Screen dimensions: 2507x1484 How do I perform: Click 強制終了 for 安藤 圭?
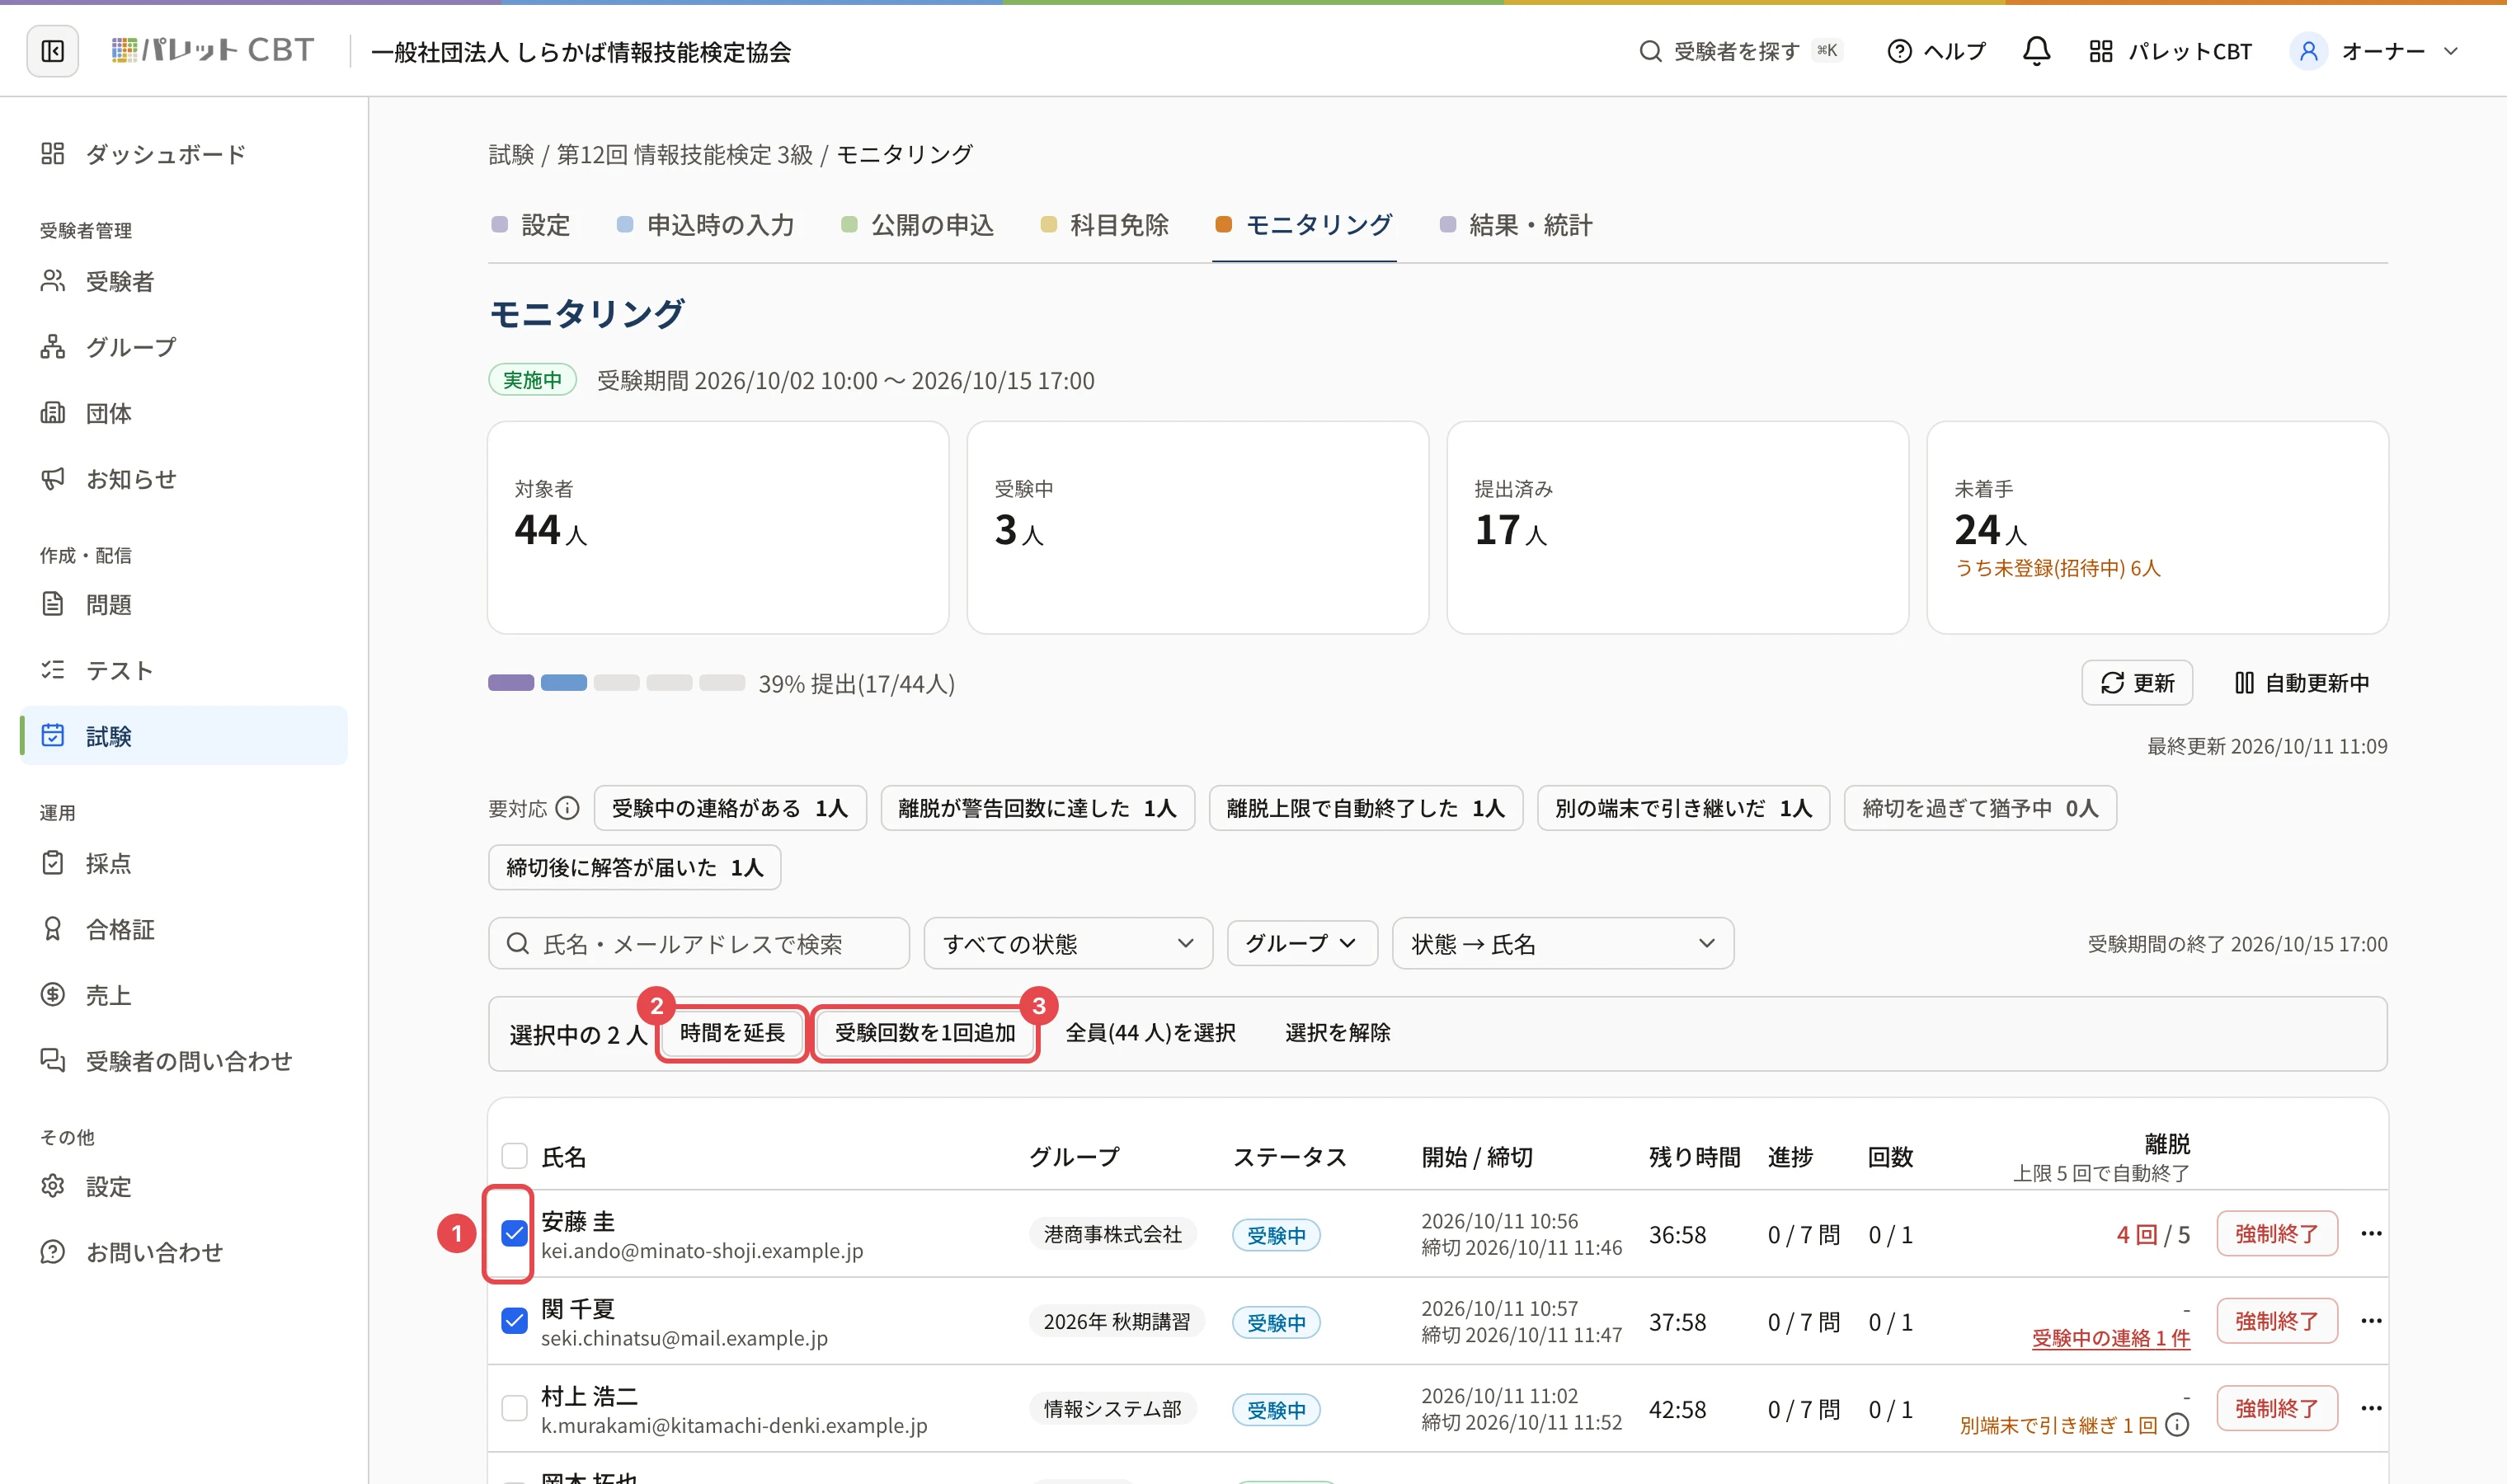point(2276,1233)
